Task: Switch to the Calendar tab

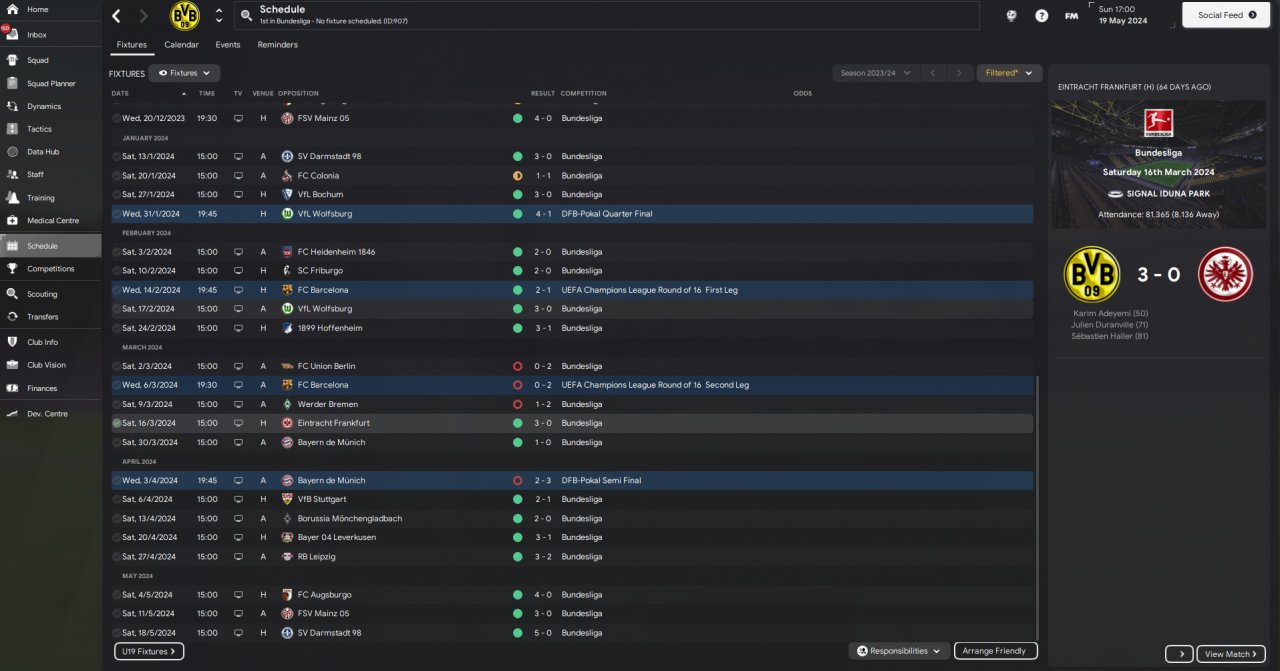Action: [x=181, y=45]
